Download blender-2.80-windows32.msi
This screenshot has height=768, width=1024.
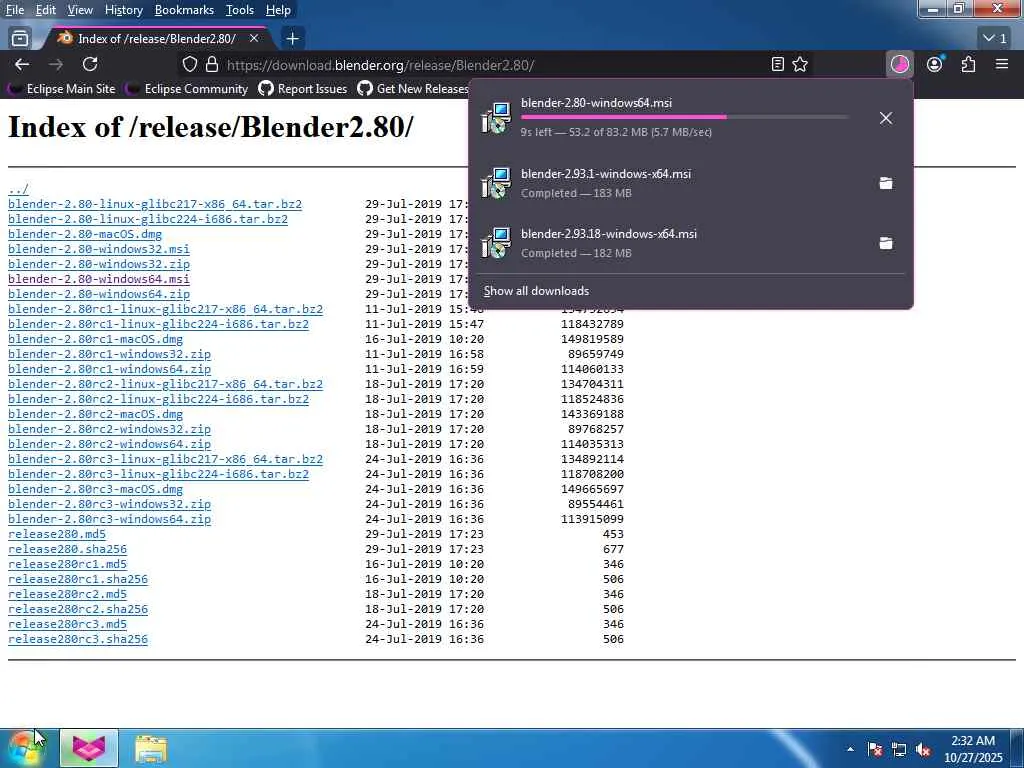(x=99, y=249)
